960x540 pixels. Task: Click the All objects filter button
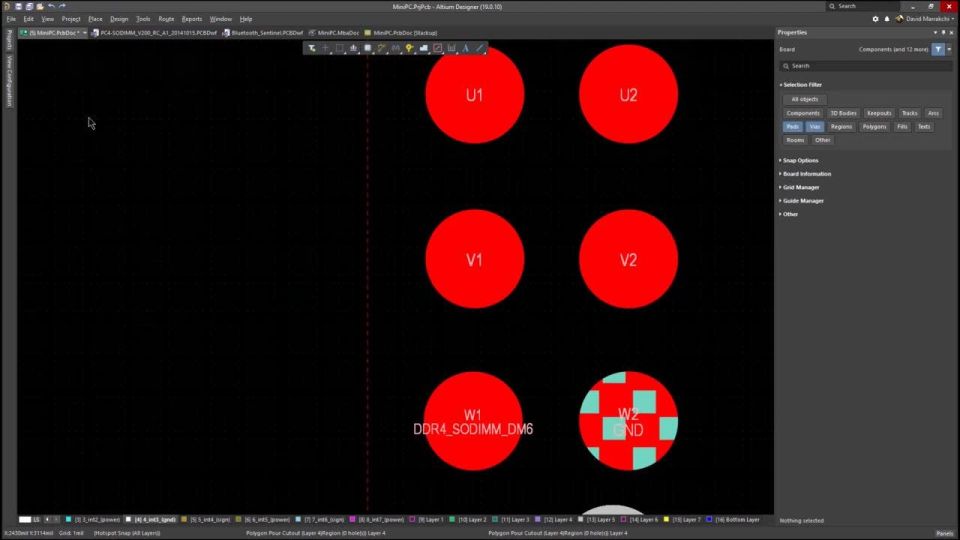click(804, 99)
